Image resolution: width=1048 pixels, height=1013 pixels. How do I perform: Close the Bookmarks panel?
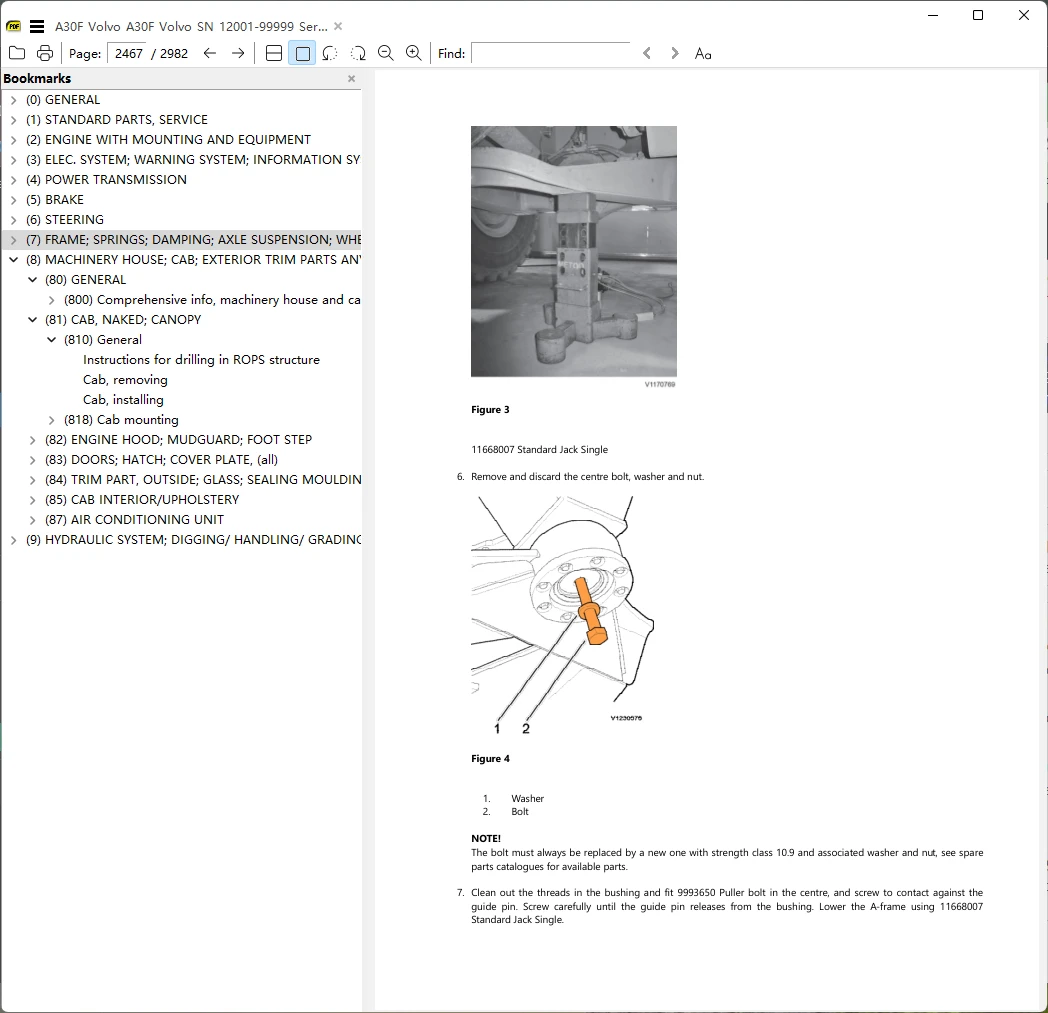[x=351, y=79]
